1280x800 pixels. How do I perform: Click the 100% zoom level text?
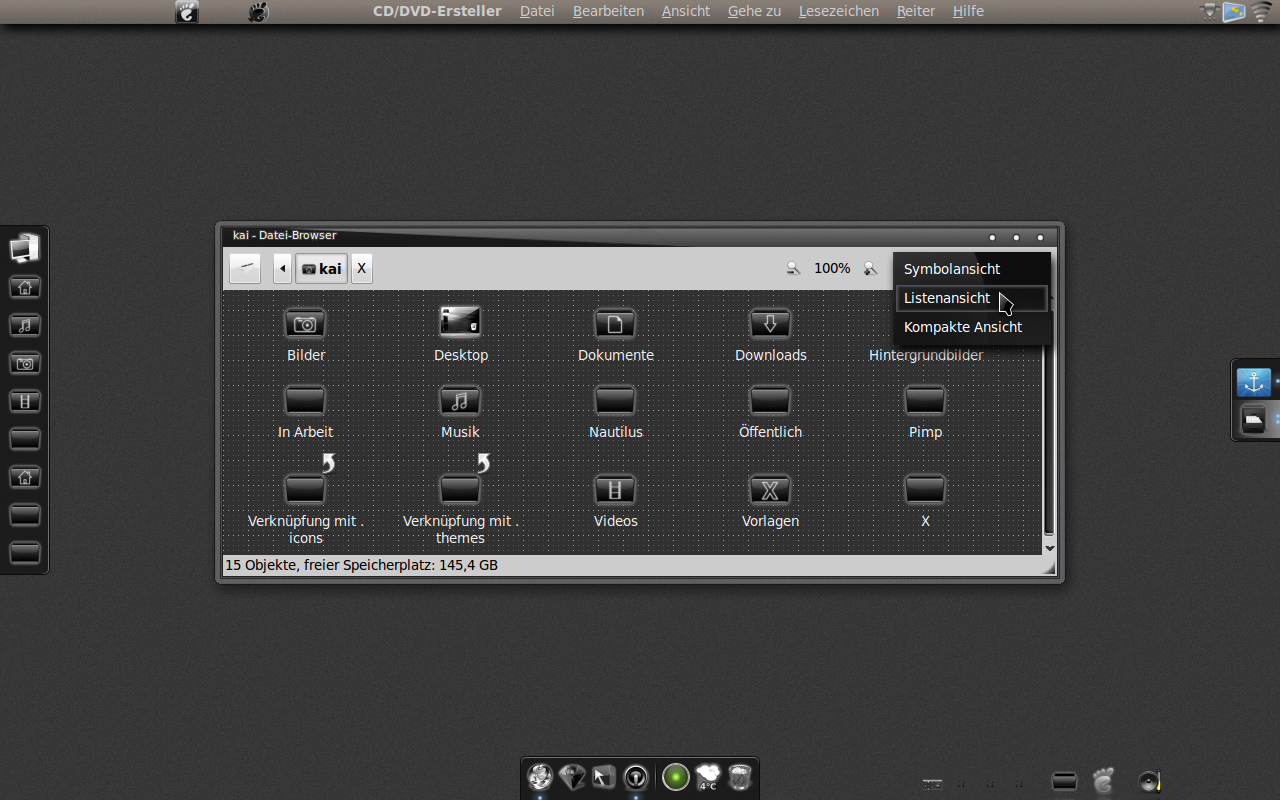pyautogui.click(x=832, y=268)
